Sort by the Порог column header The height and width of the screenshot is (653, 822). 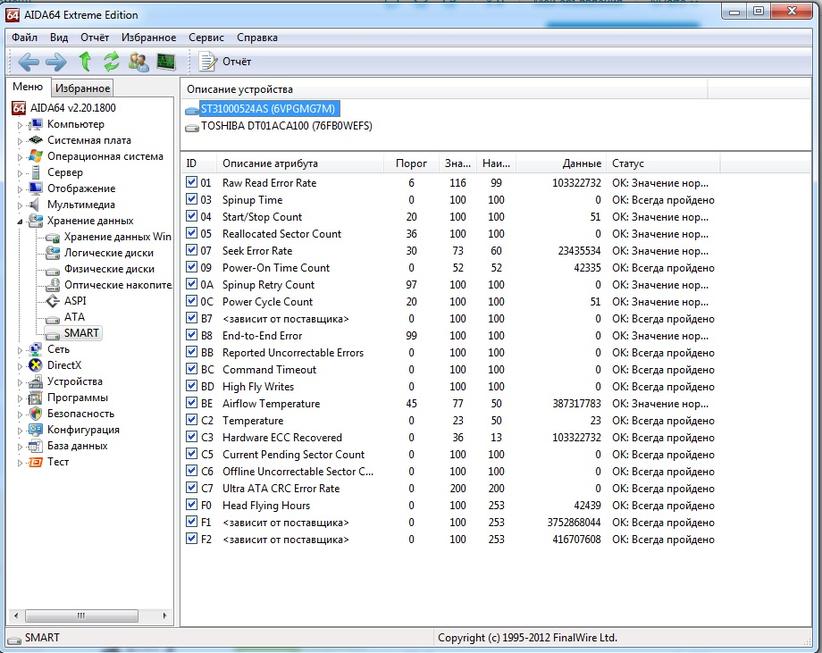coord(411,164)
